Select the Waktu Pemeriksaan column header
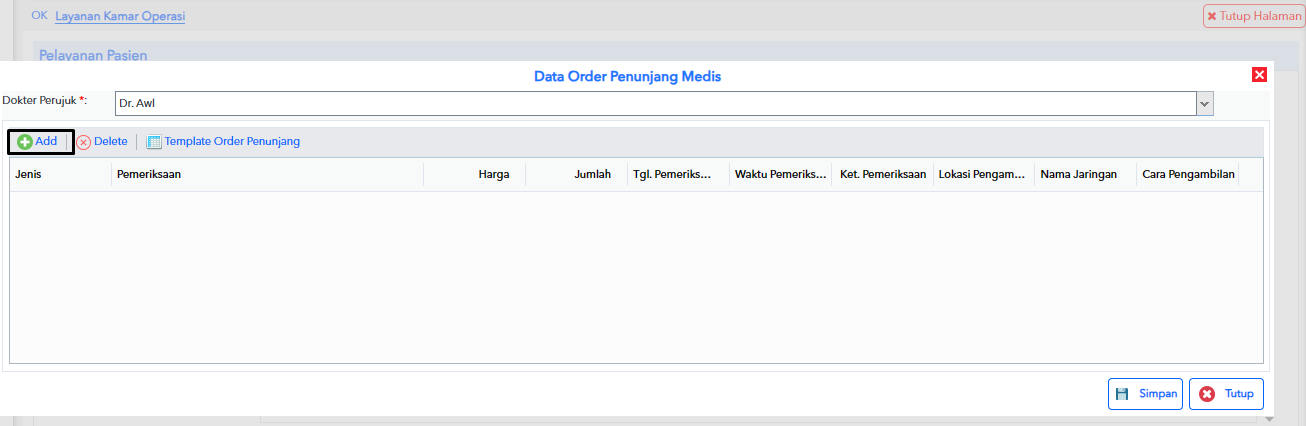The height and width of the screenshot is (426, 1306). tap(780, 174)
